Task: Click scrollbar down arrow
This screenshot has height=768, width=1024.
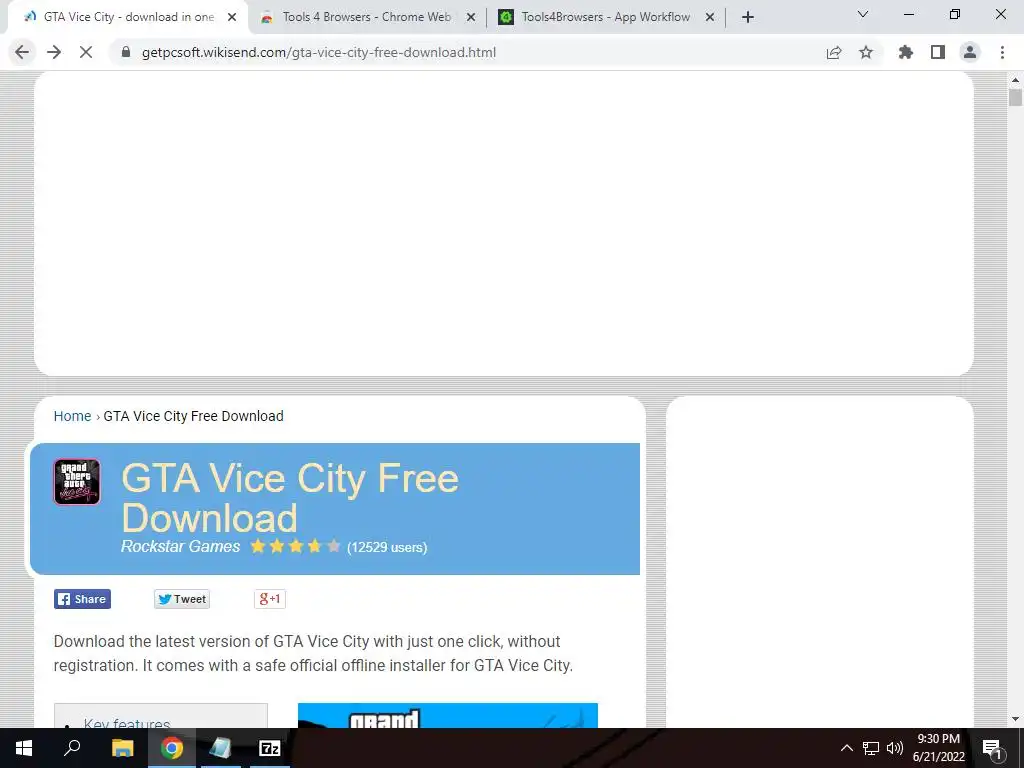Action: point(1015,719)
